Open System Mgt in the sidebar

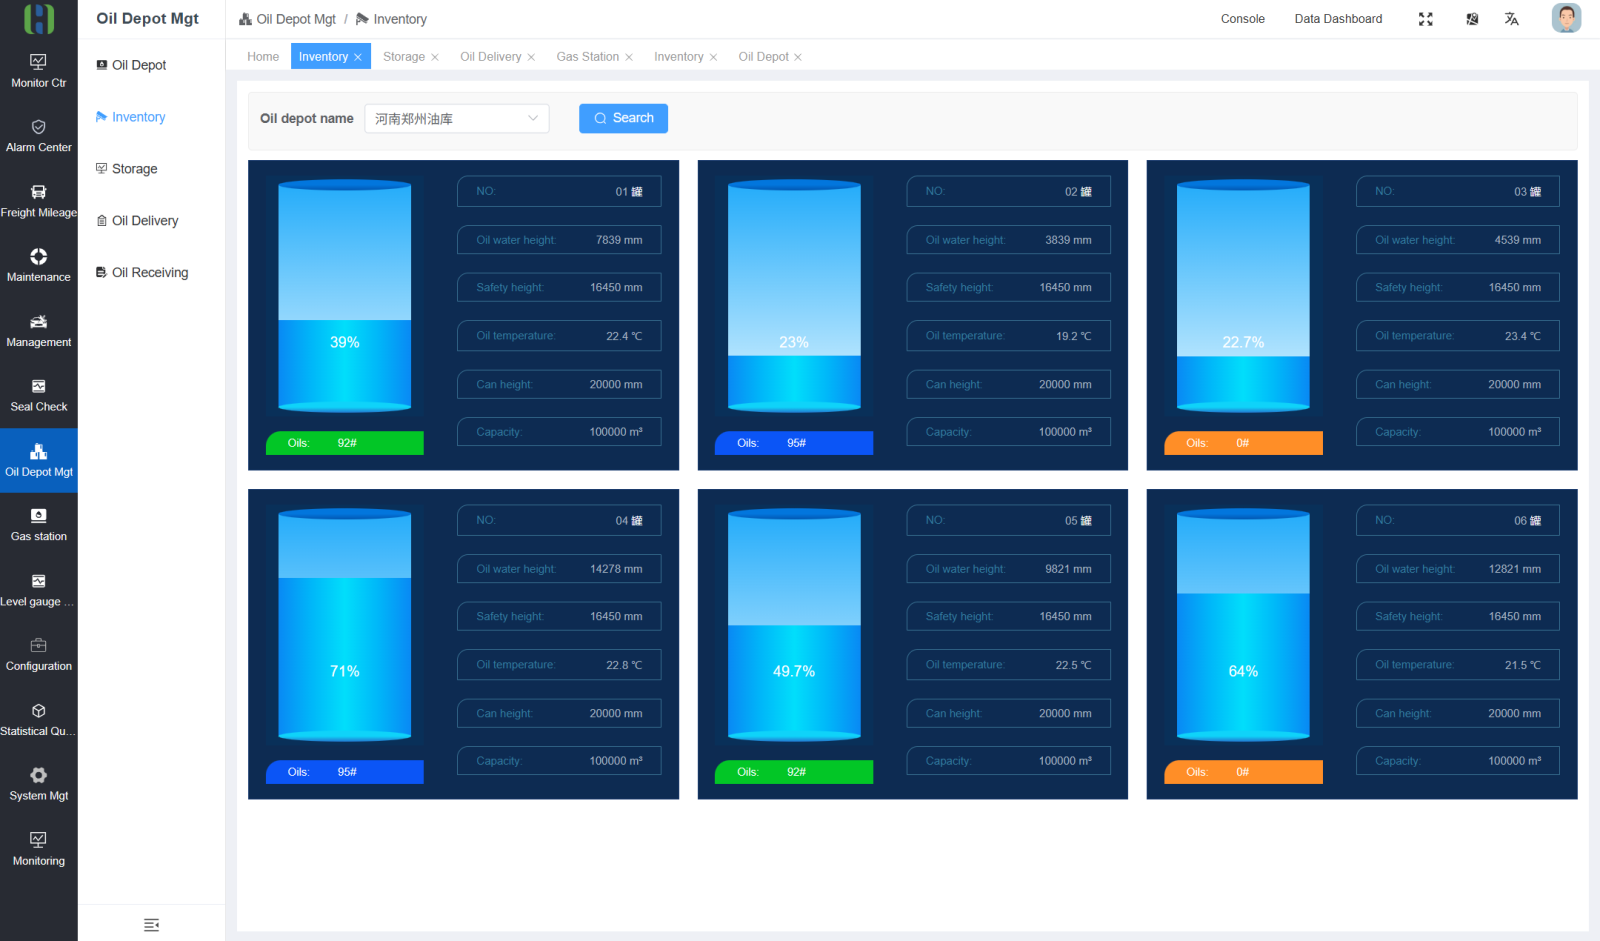[38, 785]
